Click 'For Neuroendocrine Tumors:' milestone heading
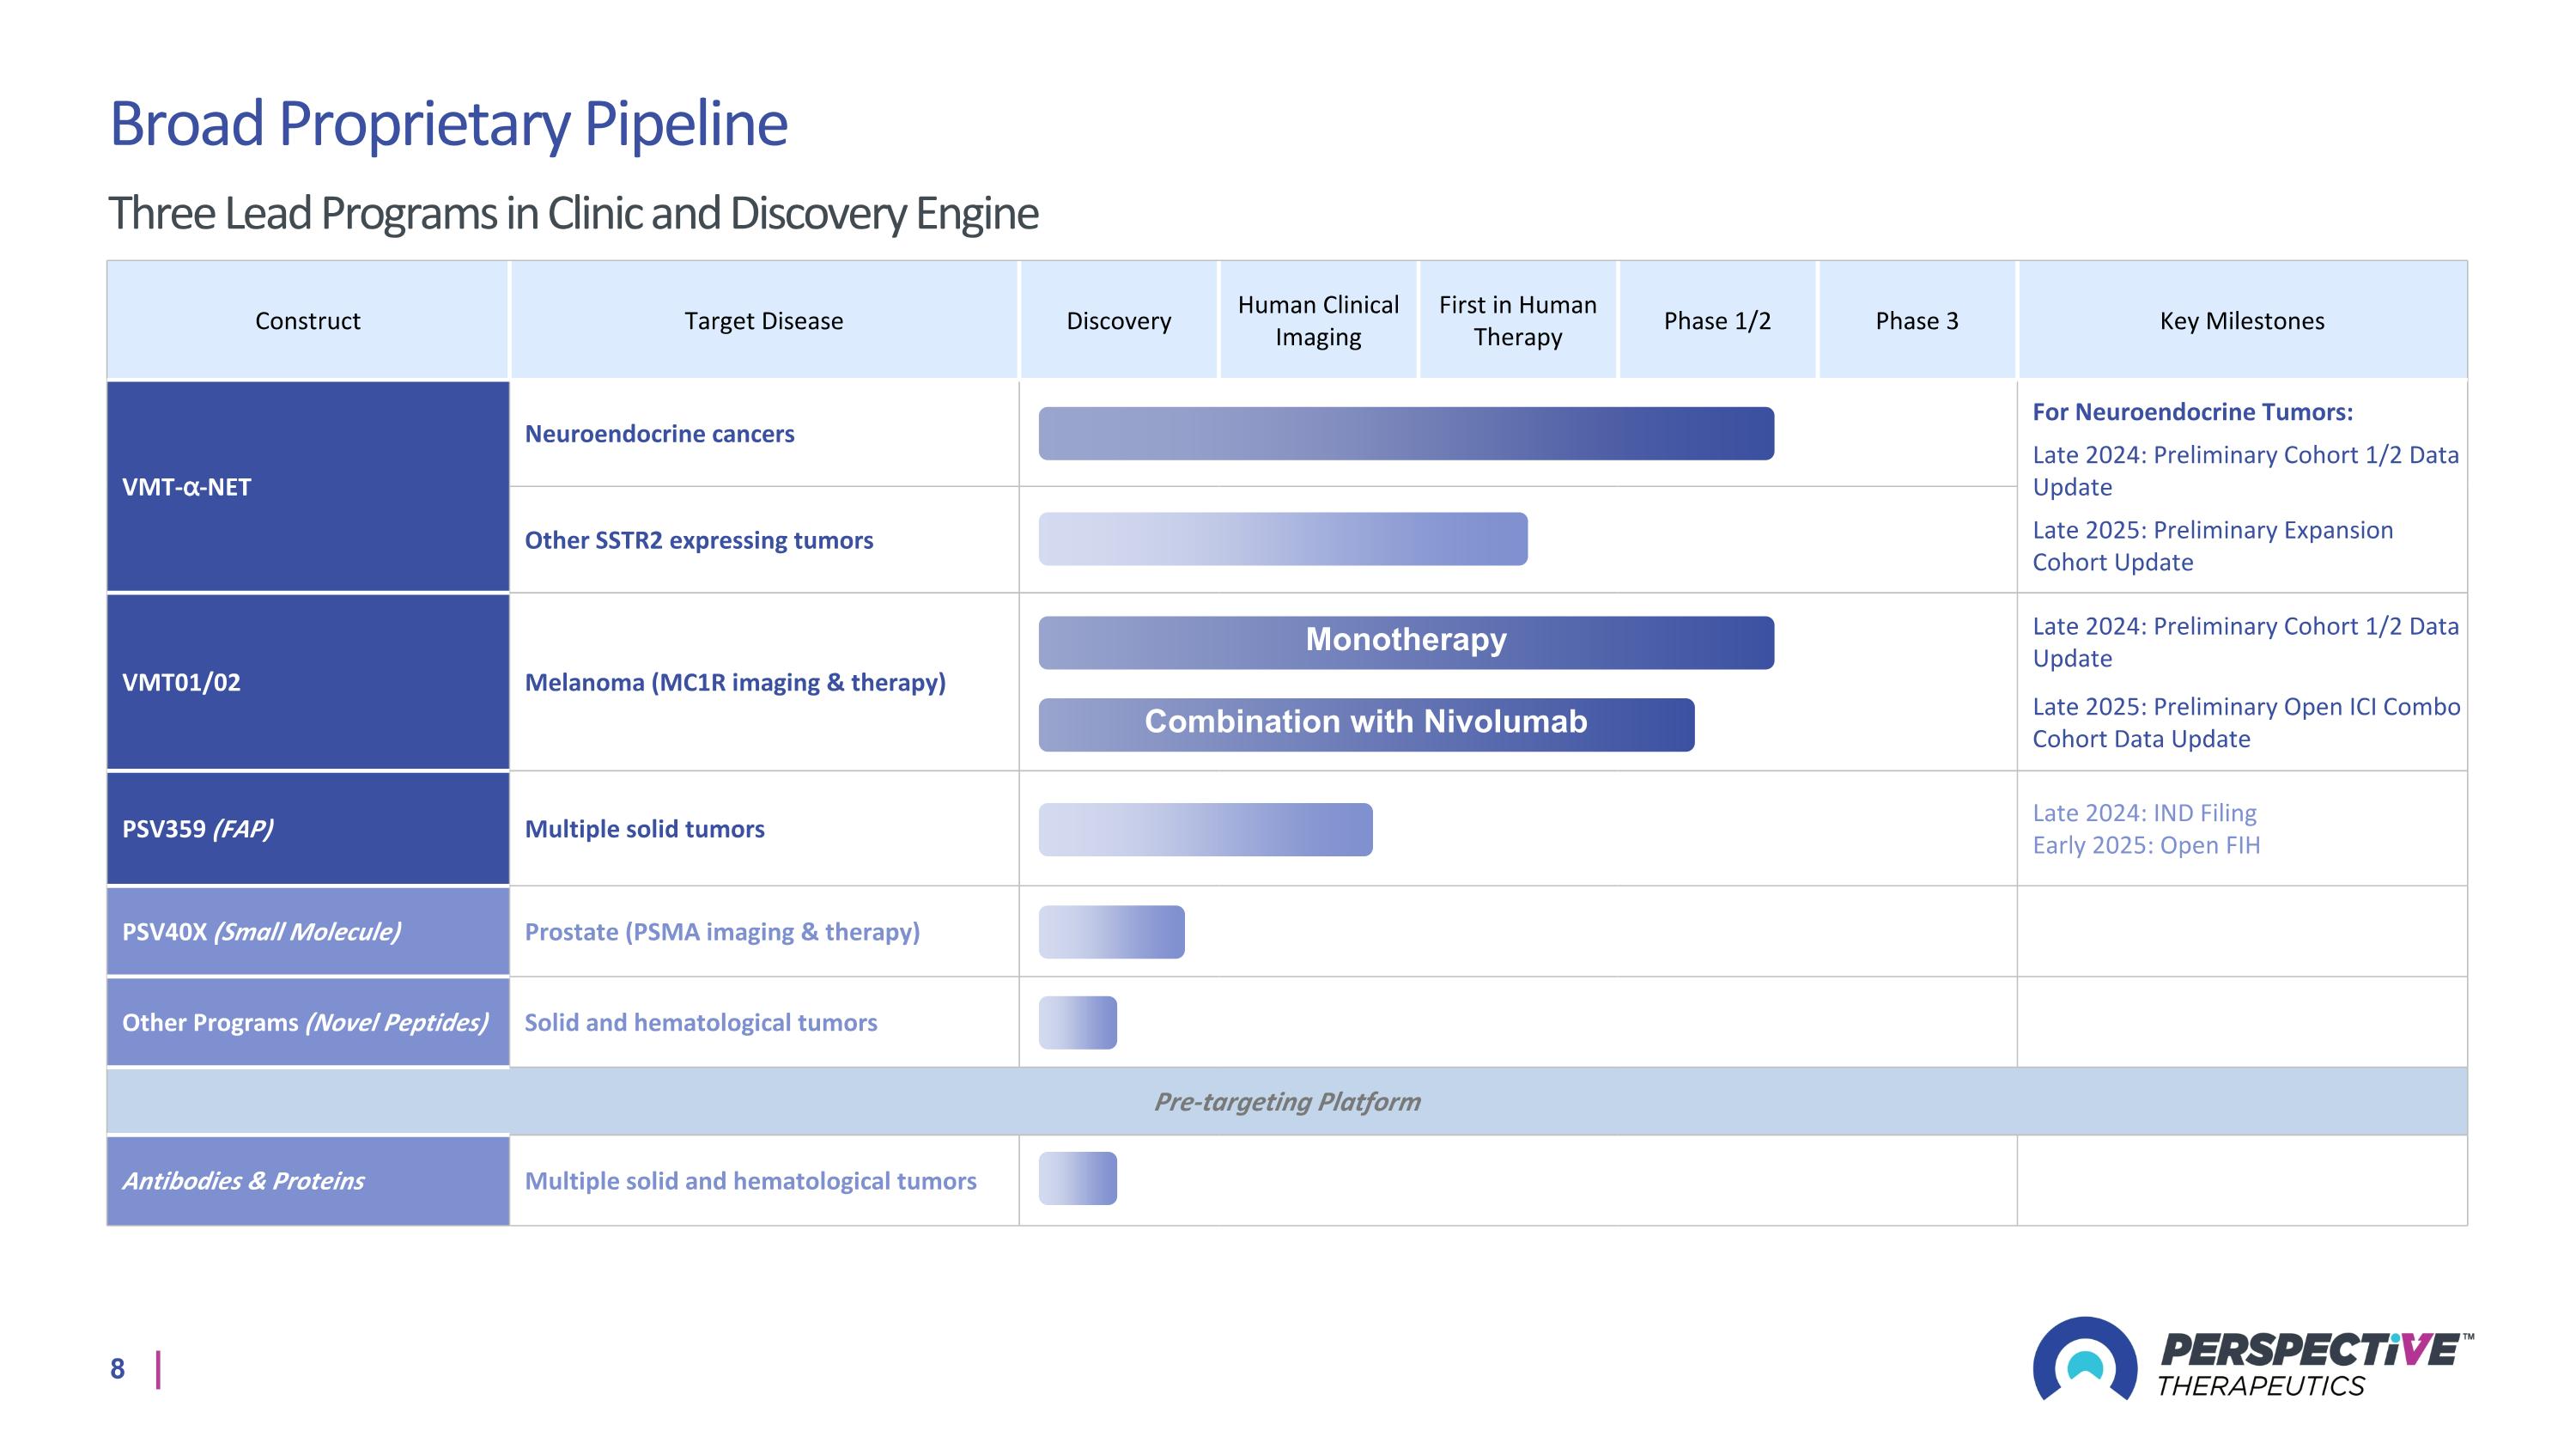This screenshot has width=2576, height=1449. tap(2193, 412)
